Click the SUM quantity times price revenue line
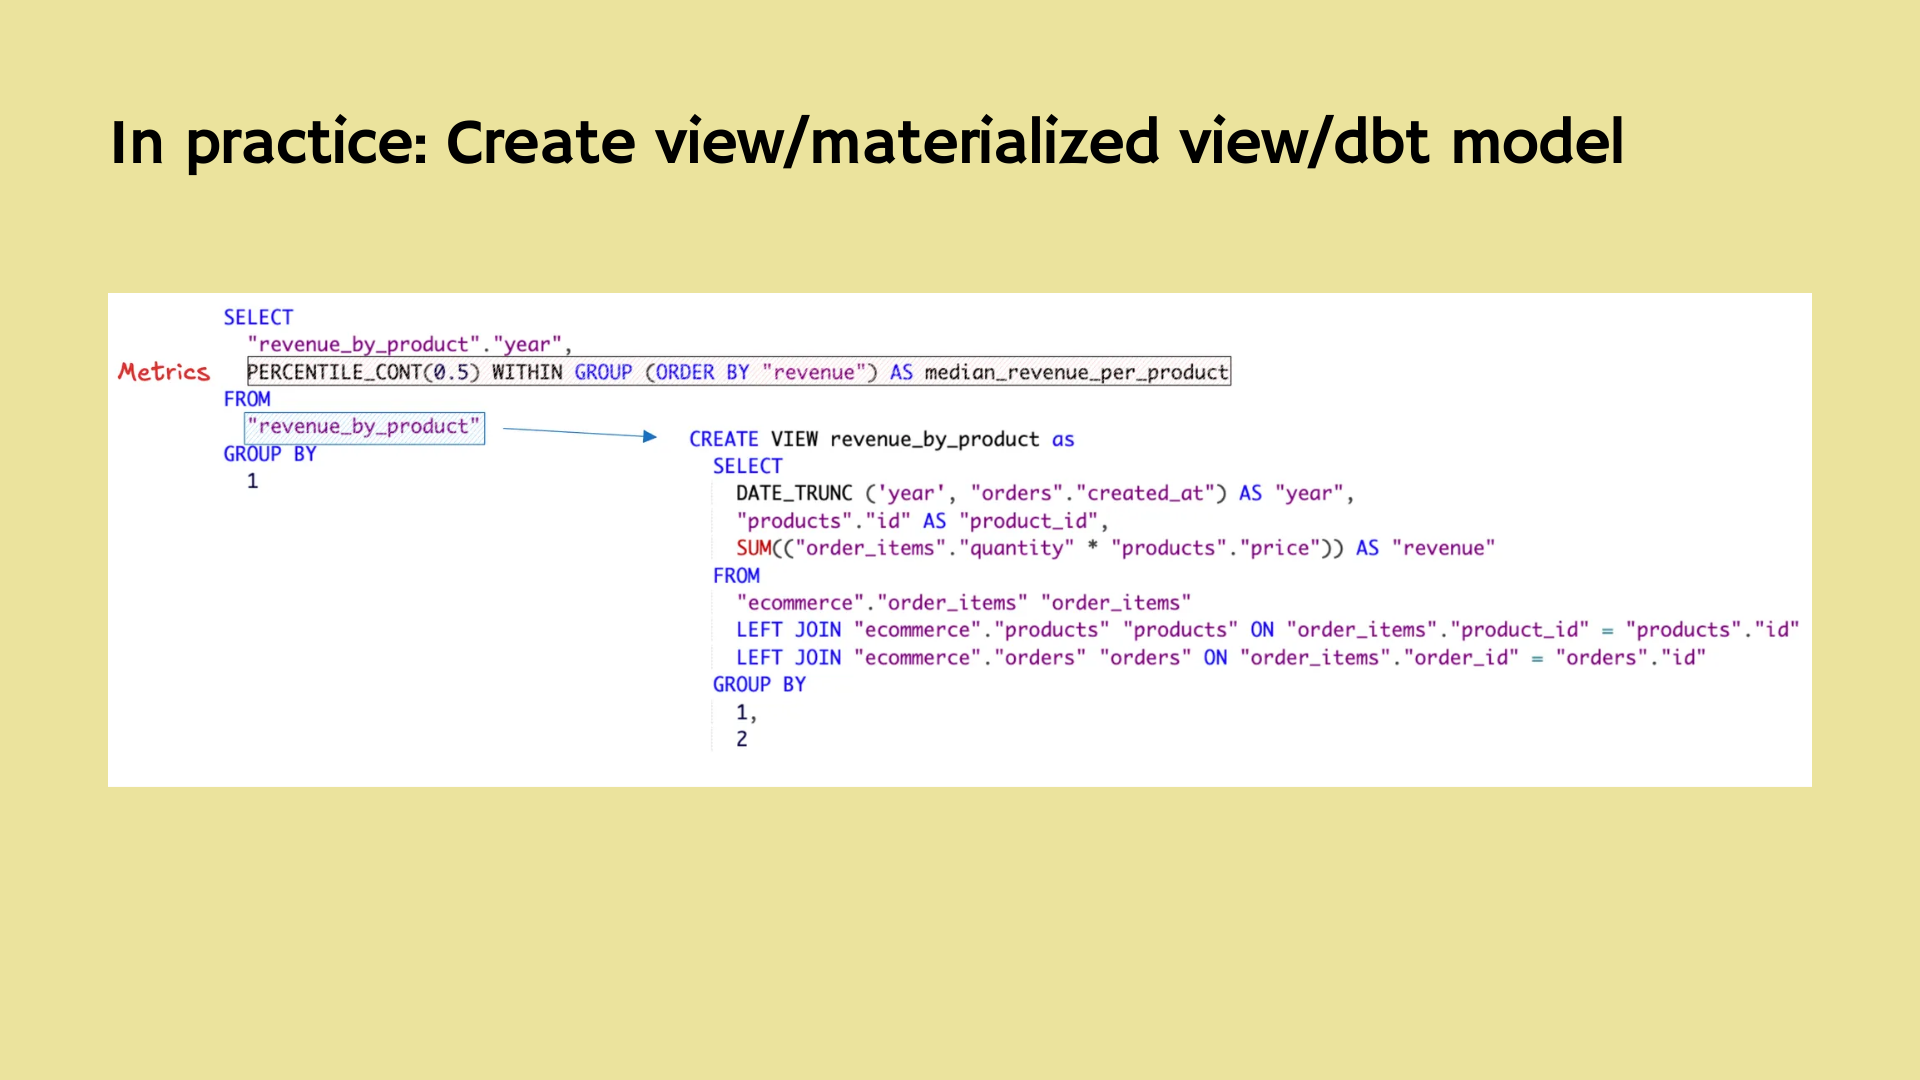The height and width of the screenshot is (1080, 1920). (x=1115, y=548)
